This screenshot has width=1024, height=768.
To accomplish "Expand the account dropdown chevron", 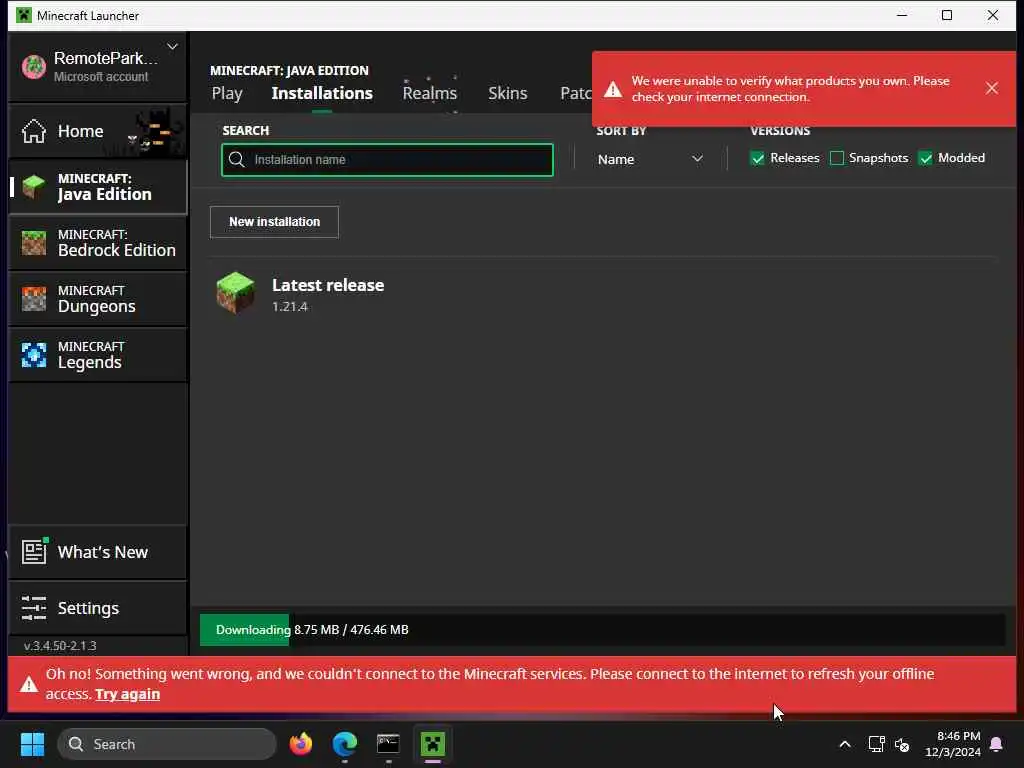I will [172, 46].
